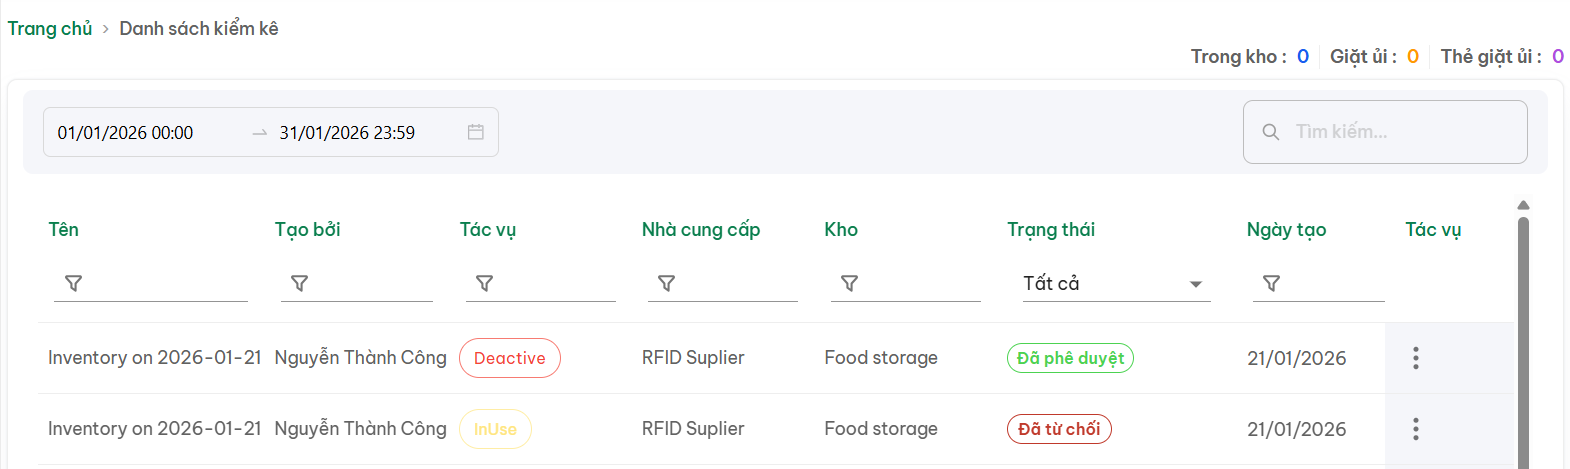Open the three-dot menu for the InUse row
Image resolution: width=1570 pixels, height=469 pixels.
pyautogui.click(x=1415, y=429)
